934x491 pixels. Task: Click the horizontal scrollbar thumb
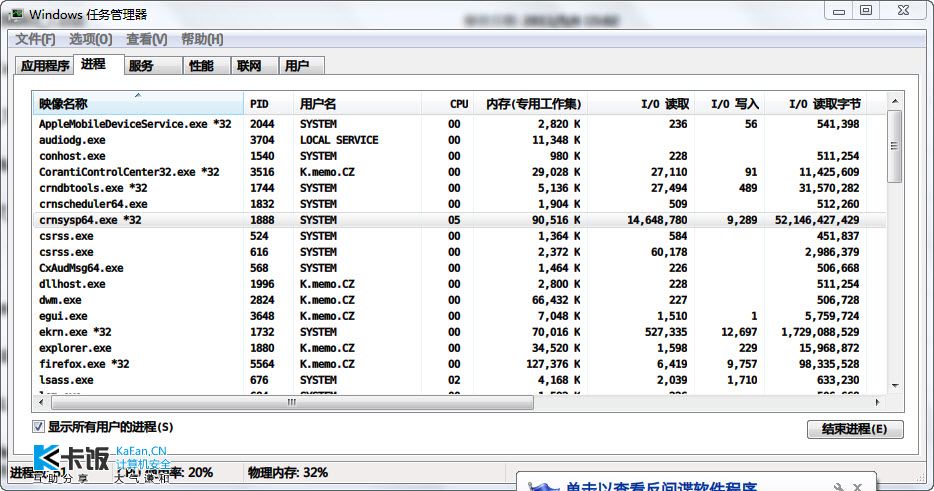pos(292,403)
